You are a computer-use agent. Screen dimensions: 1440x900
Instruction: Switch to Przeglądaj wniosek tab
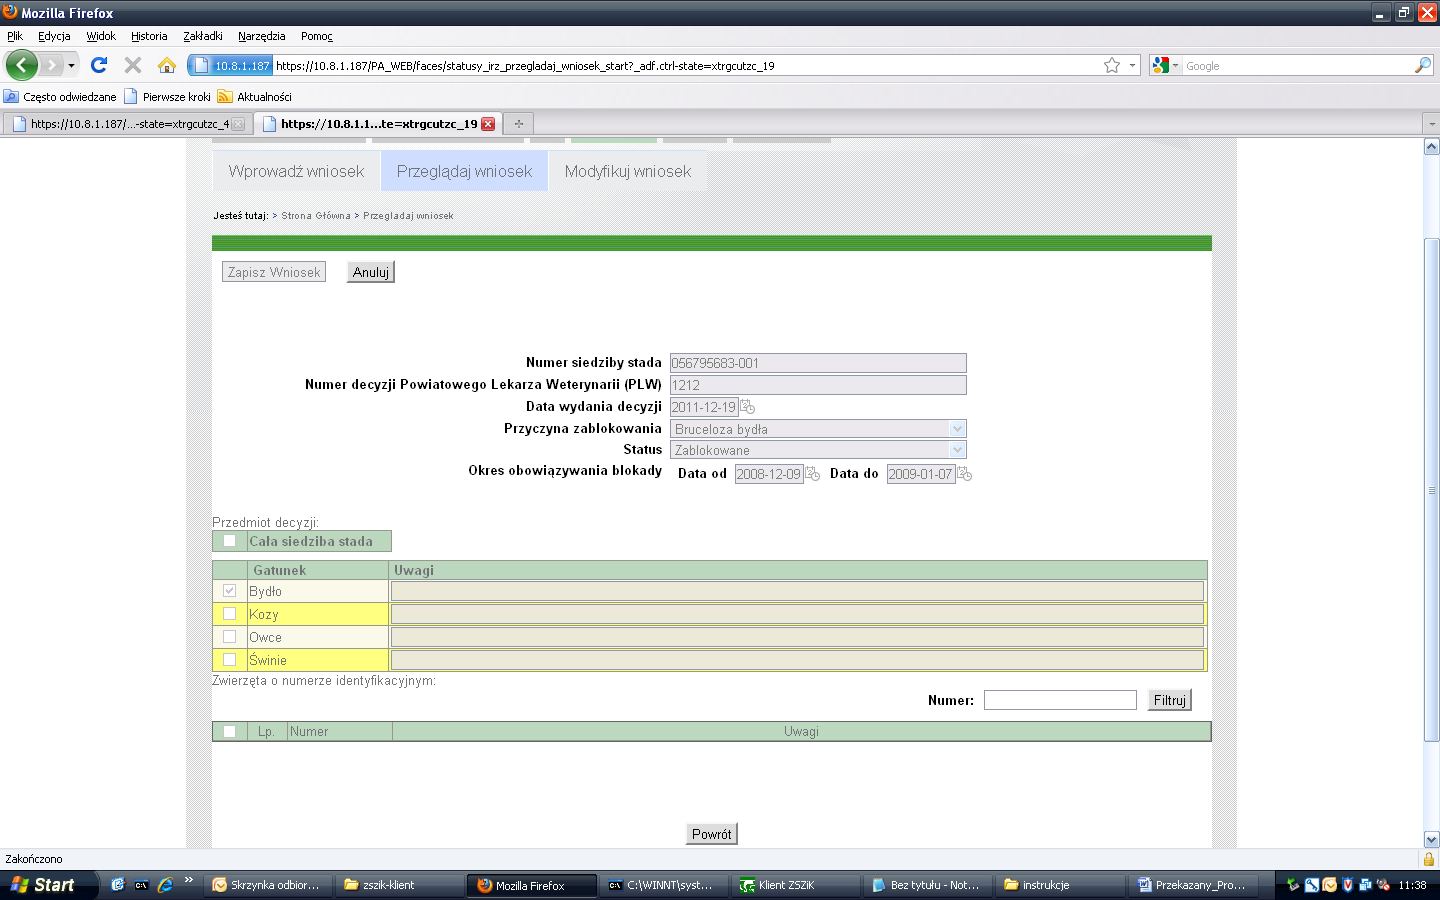[x=464, y=171]
